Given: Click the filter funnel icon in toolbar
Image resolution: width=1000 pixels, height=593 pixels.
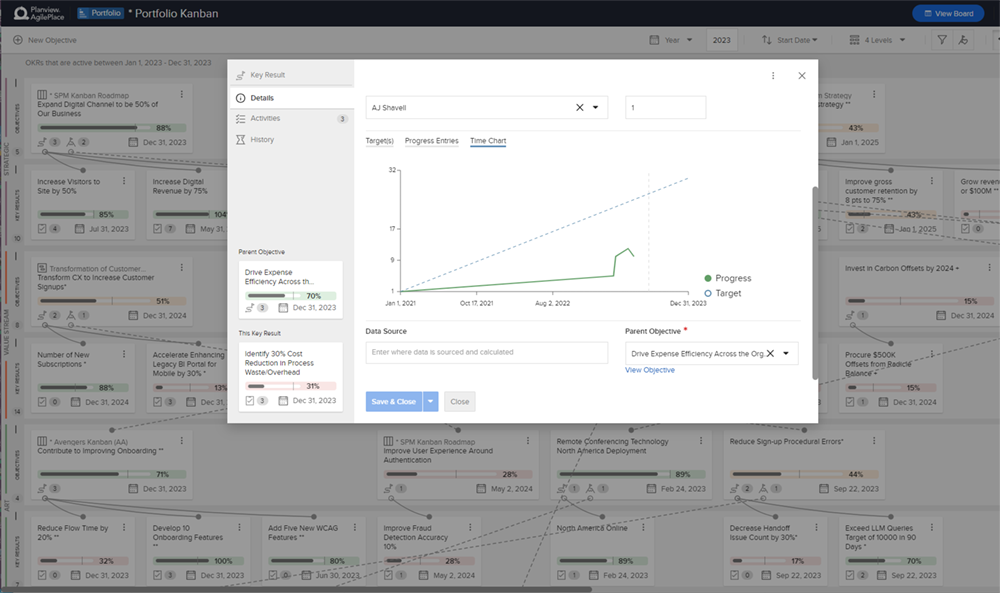Looking at the screenshot, I should click(942, 40).
